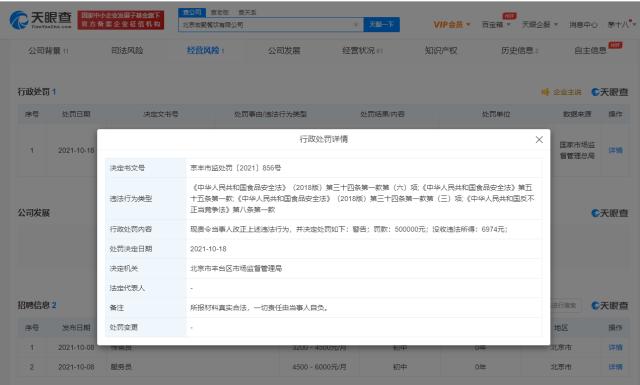Click the penalty text mentioning 500000元
Viewport: 640px width, 385px height.
[349, 229]
